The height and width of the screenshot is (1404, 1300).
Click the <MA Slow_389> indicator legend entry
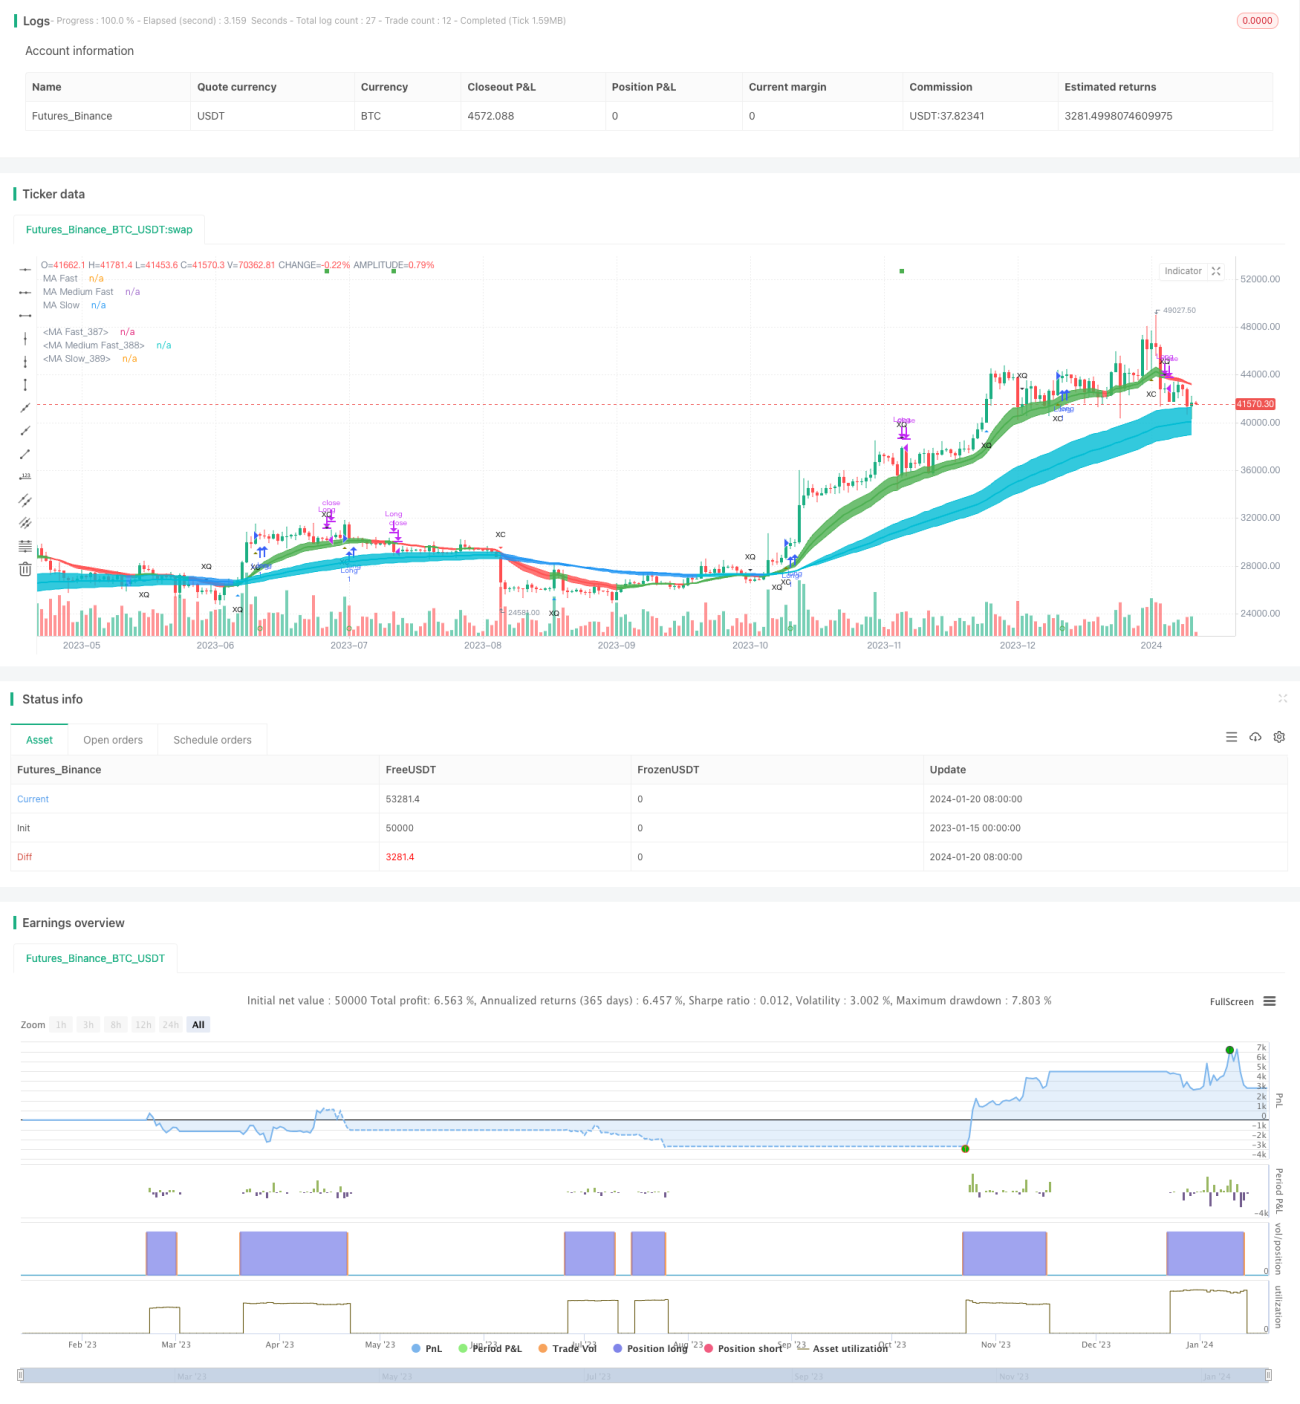pyautogui.click(x=77, y=358)
